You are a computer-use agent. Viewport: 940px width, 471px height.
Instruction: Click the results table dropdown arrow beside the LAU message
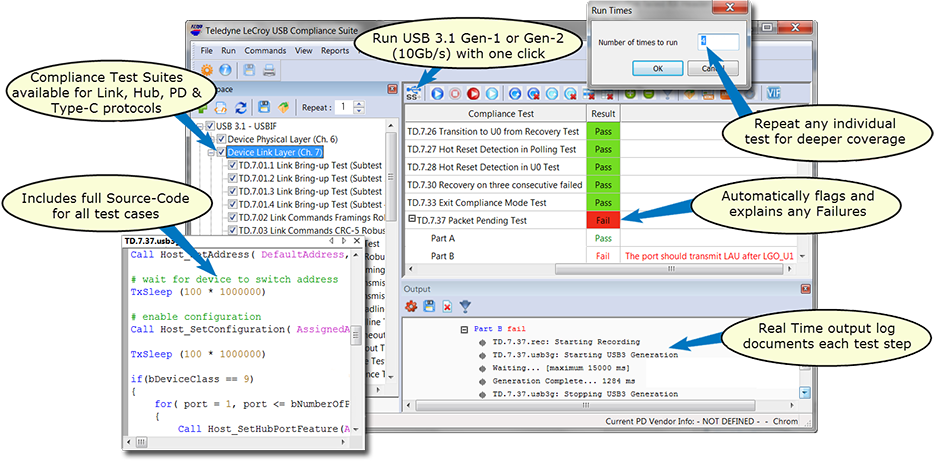(x=803, y=256)
